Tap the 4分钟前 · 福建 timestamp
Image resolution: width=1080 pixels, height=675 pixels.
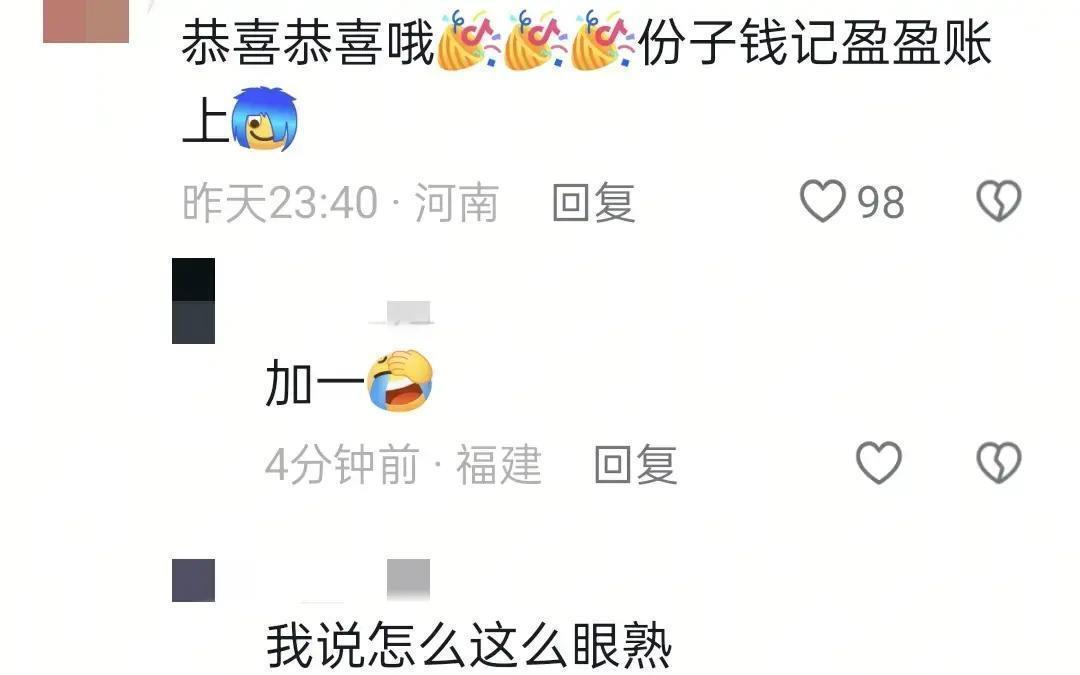(x=403, y=464)
